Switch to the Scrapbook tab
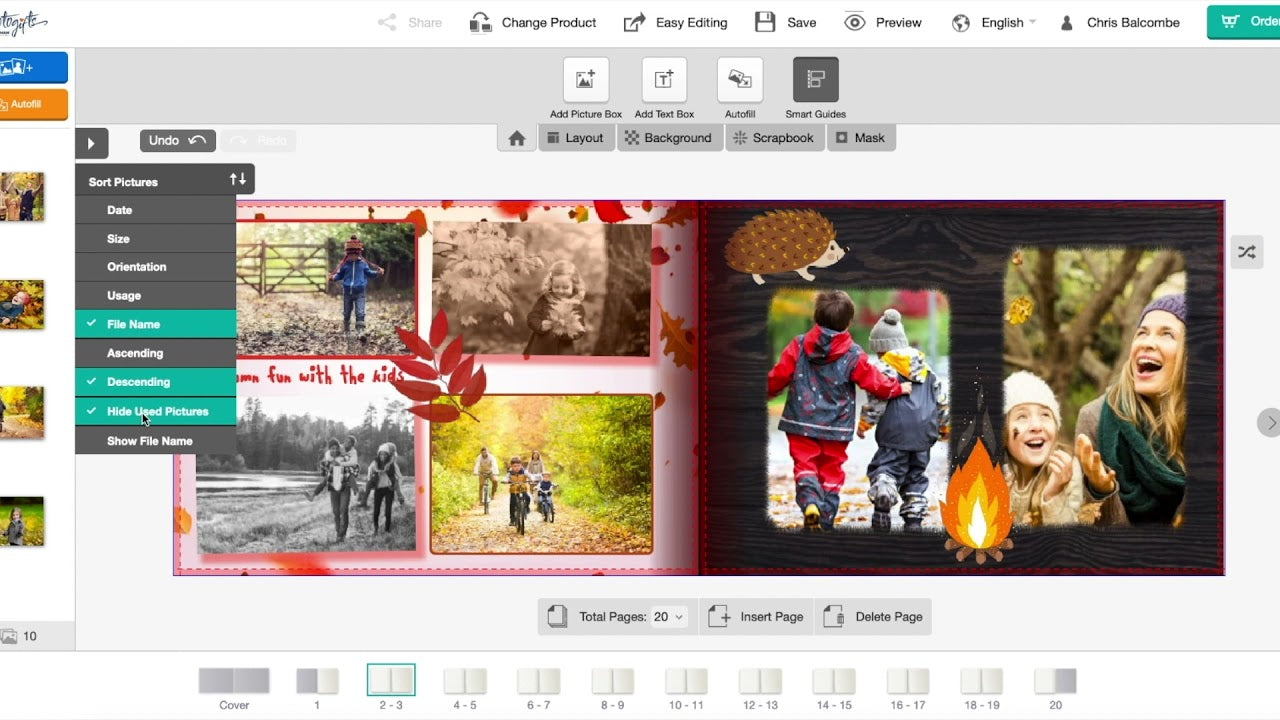1280x720 pixels. [775, 138]
